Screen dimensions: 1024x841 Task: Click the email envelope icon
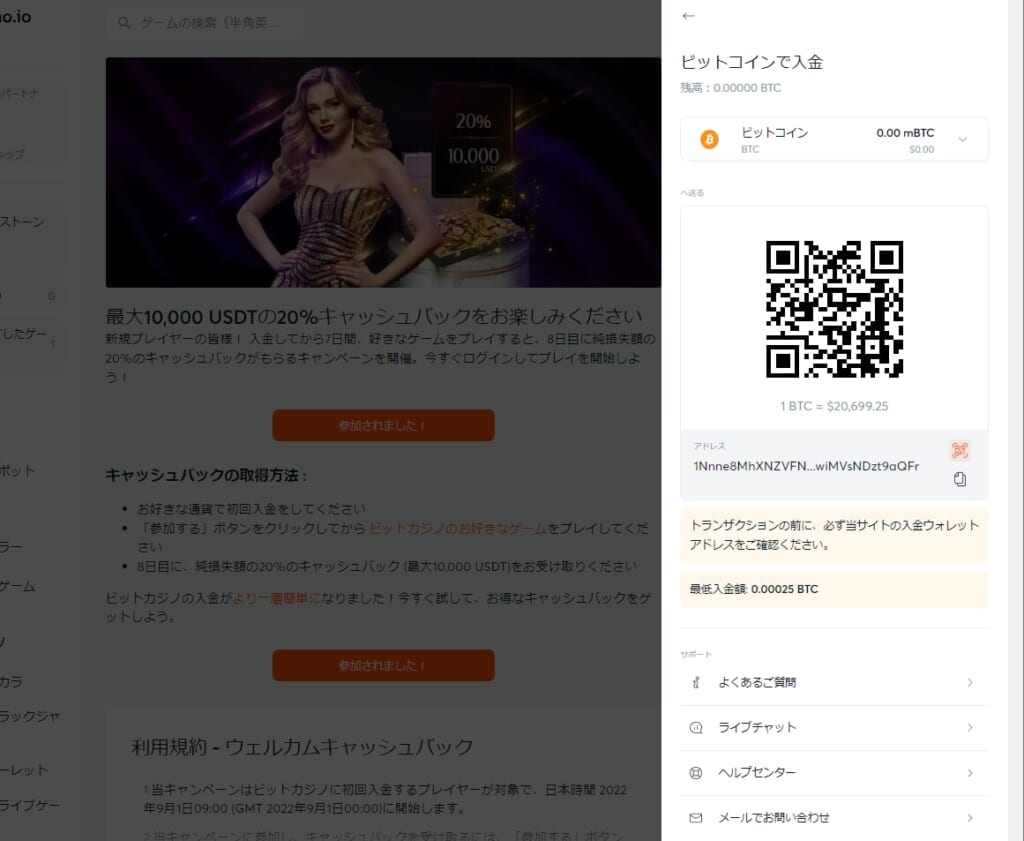(x=696, y=818)
